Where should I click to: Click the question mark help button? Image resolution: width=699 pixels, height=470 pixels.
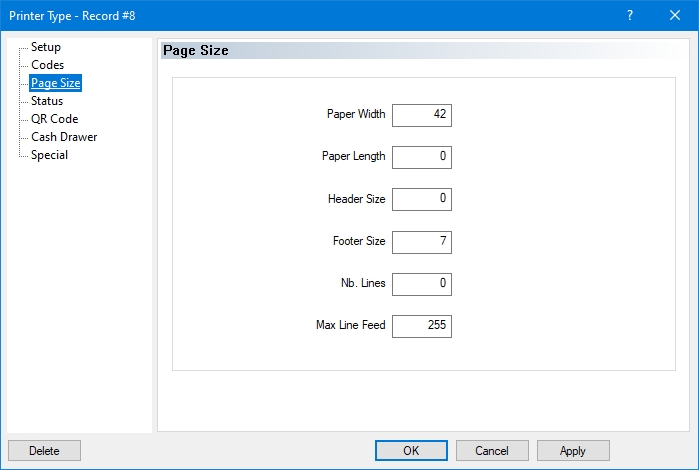pos(630,15)
